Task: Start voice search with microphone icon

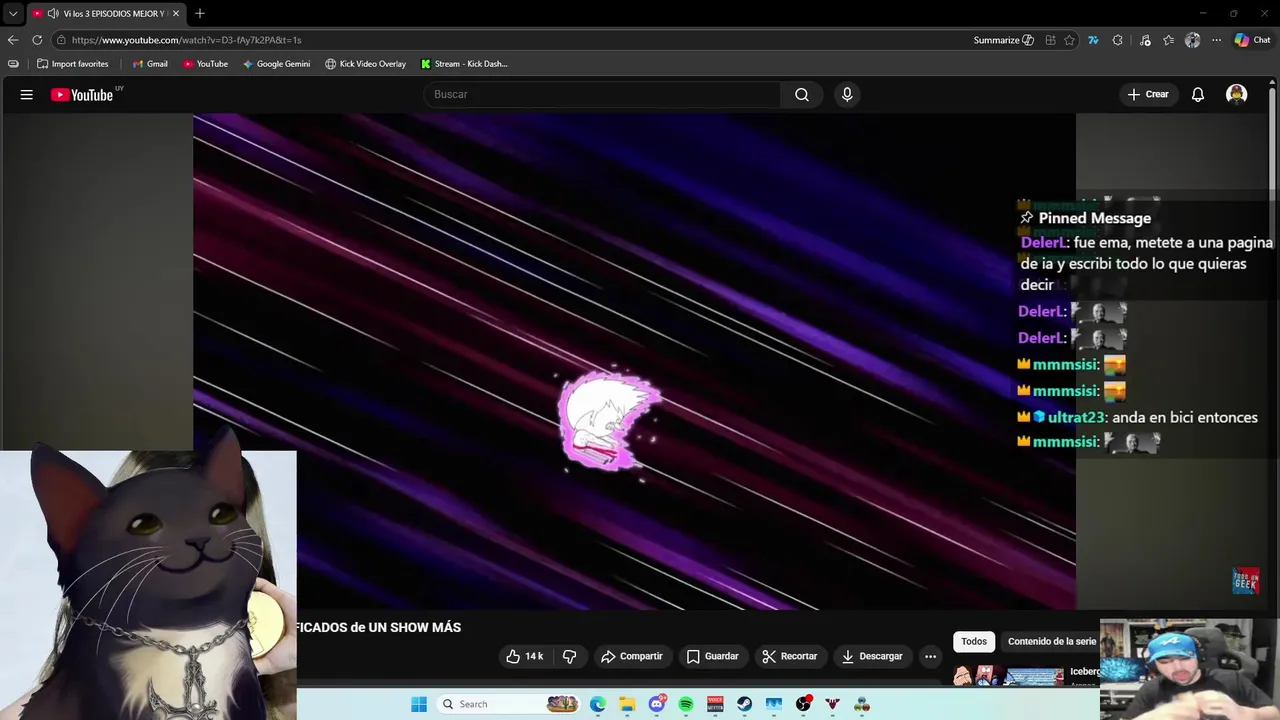Action: (847, 95)
